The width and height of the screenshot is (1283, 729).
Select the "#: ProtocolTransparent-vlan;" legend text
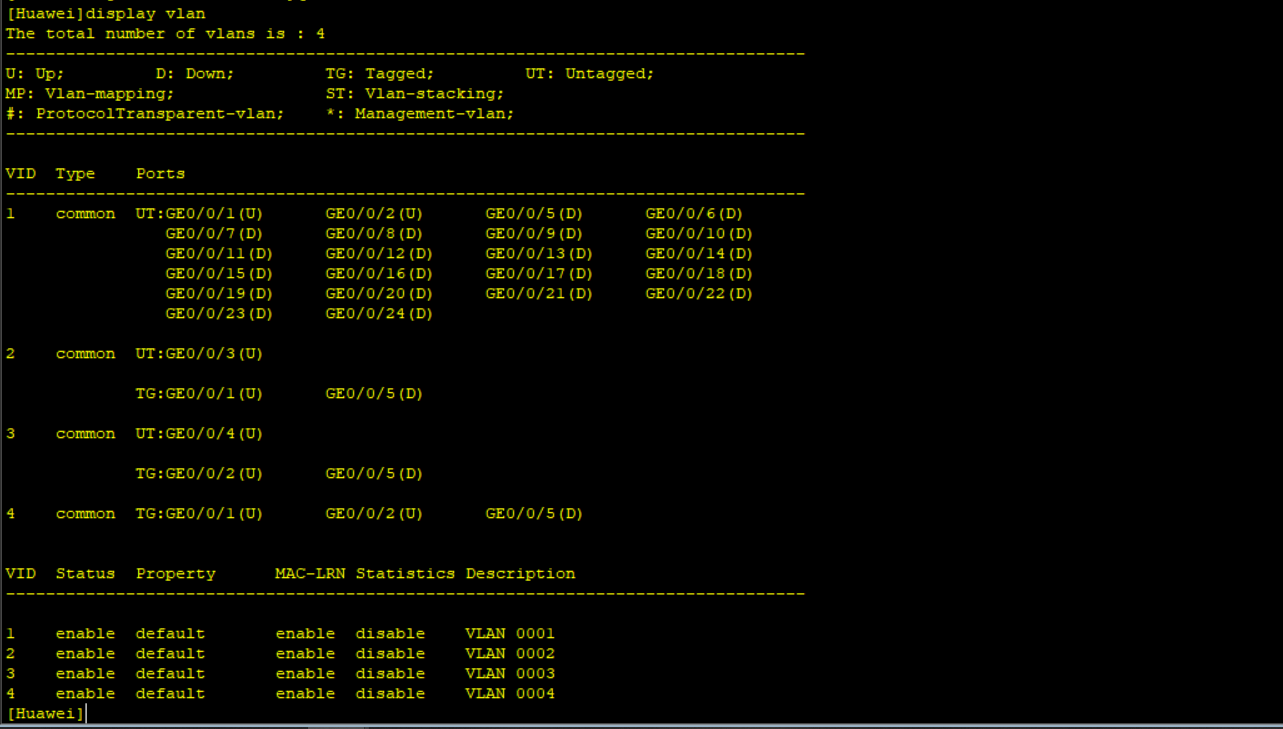pos(145,113)
